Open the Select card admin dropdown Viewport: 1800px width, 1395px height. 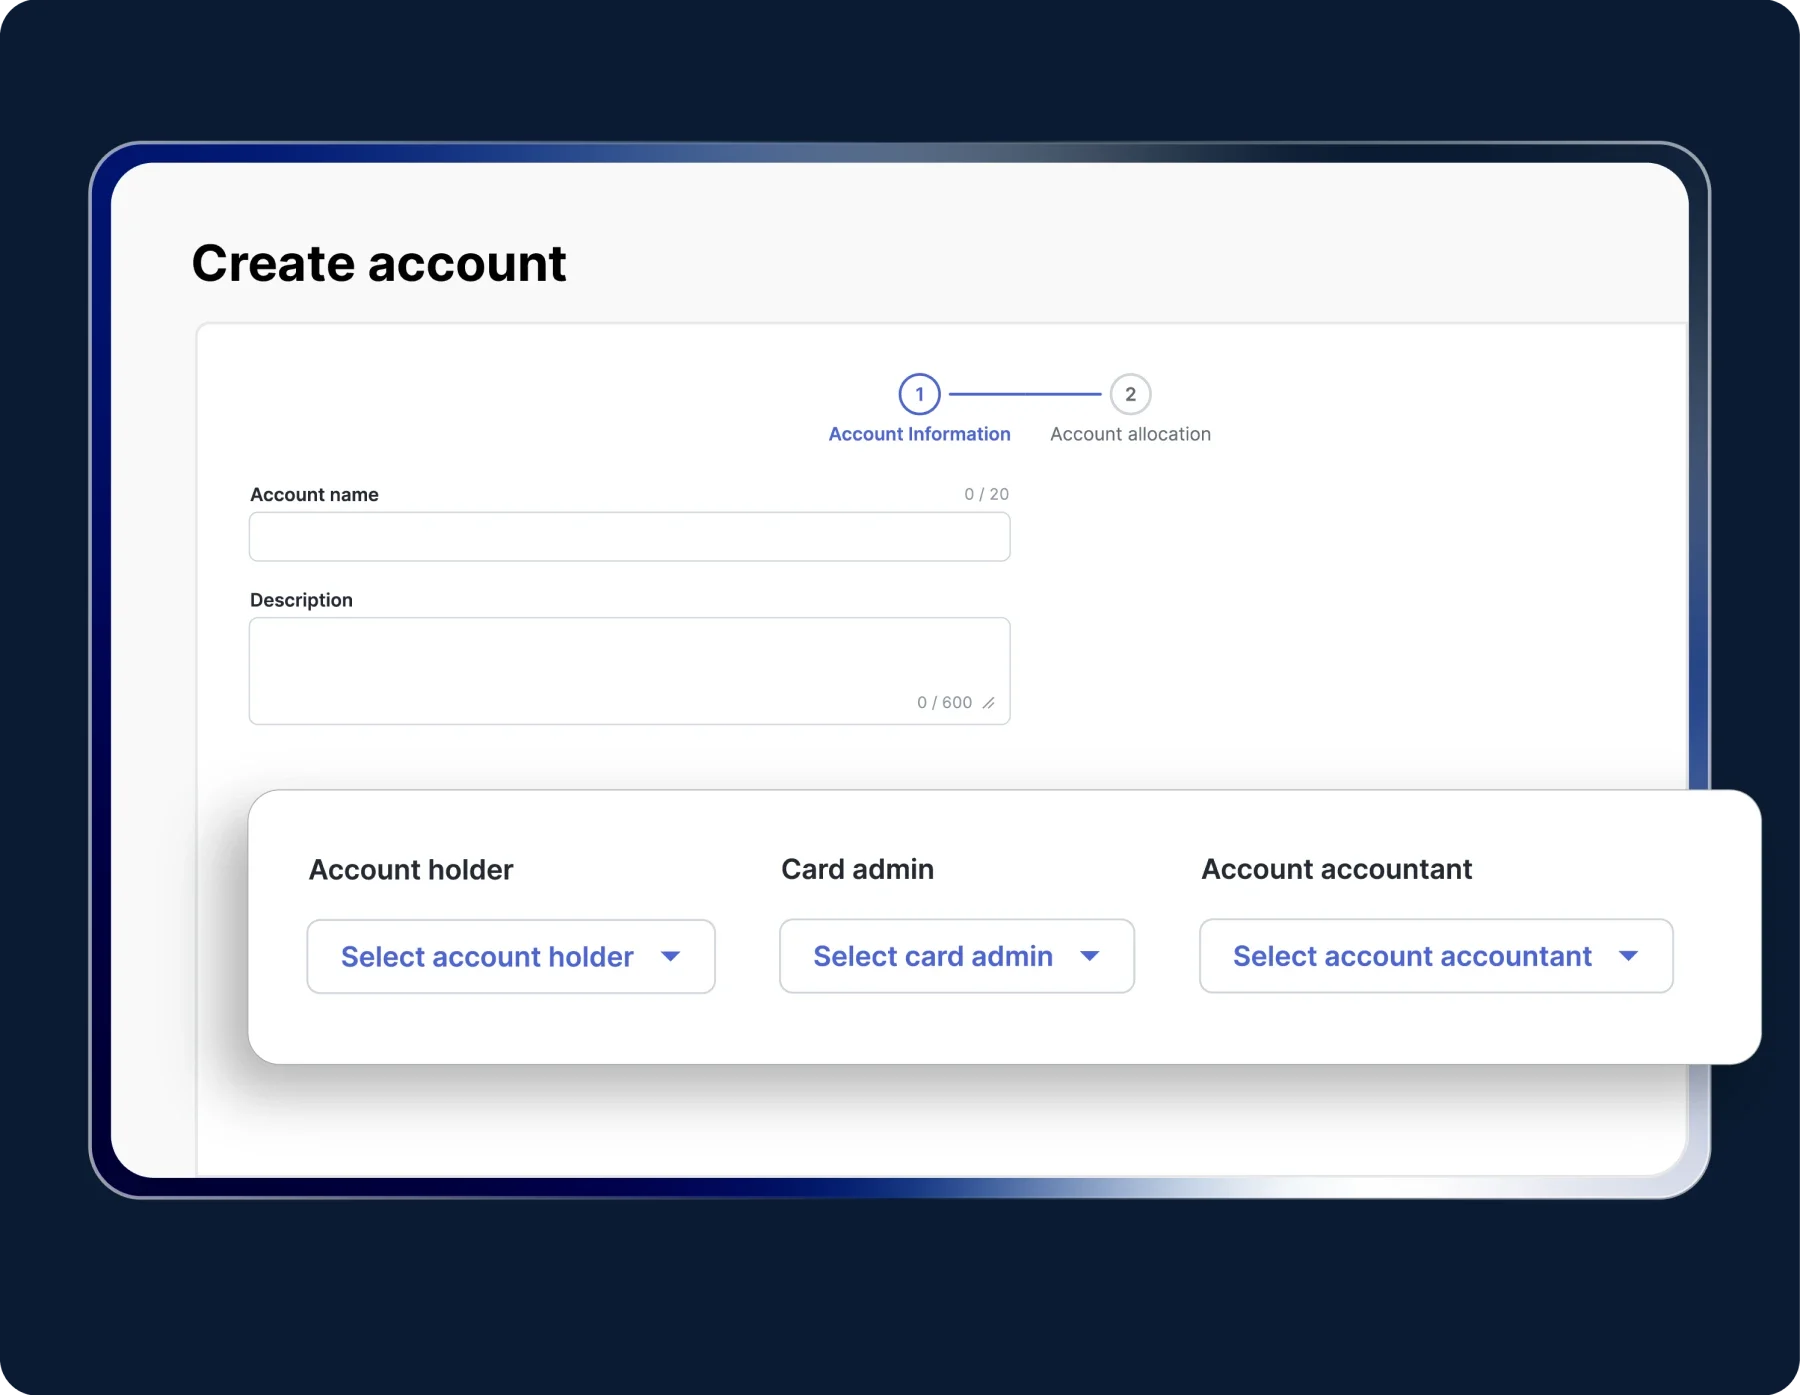click(x=932, y=957)
